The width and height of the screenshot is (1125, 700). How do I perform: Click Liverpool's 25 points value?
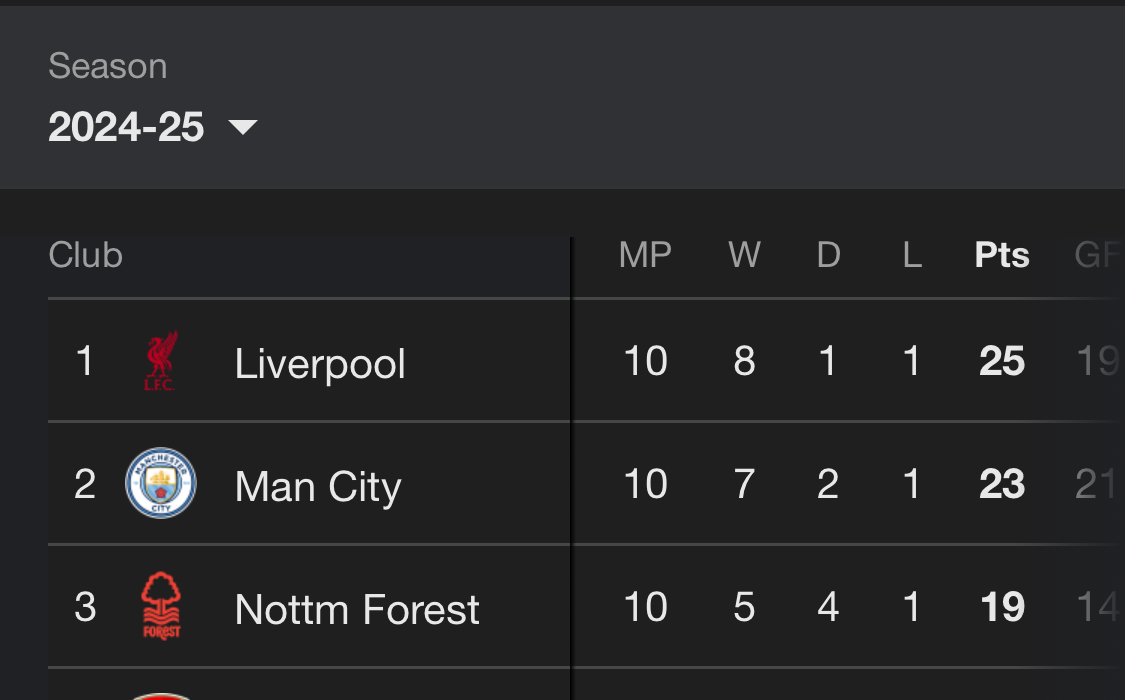(1002, 361)
